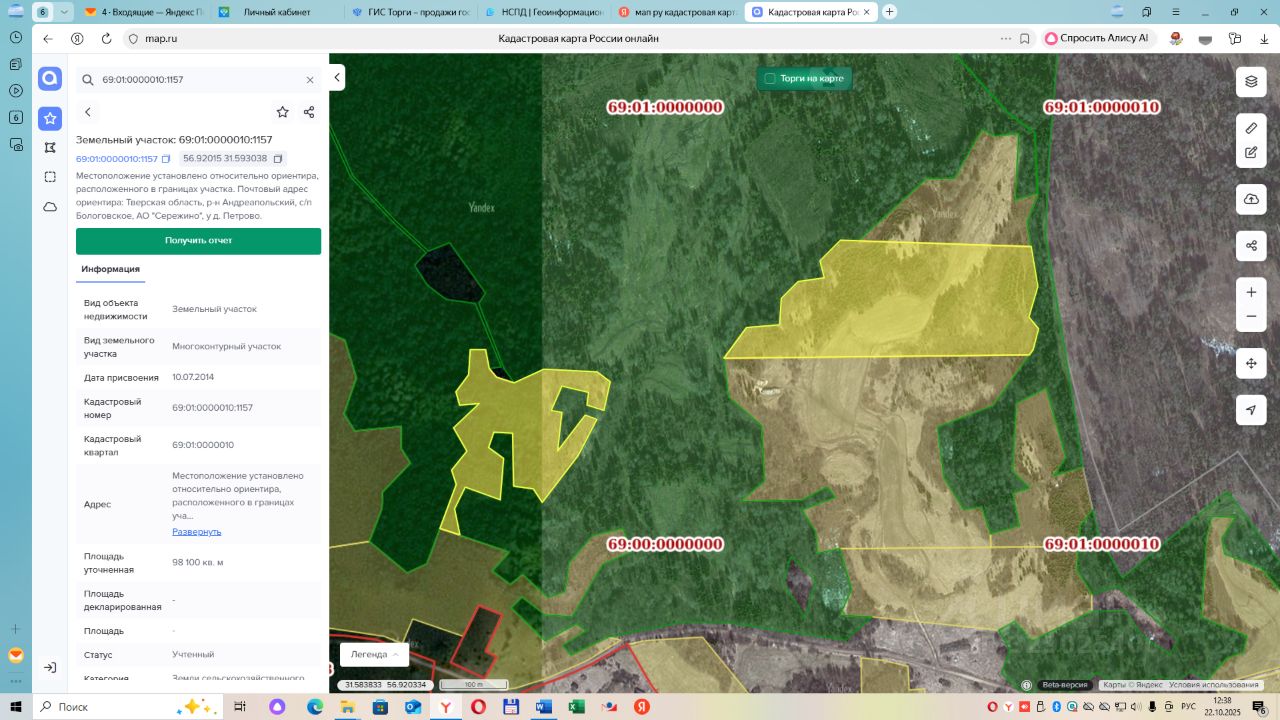Bookmark this page in the browser

[1025, 38]
